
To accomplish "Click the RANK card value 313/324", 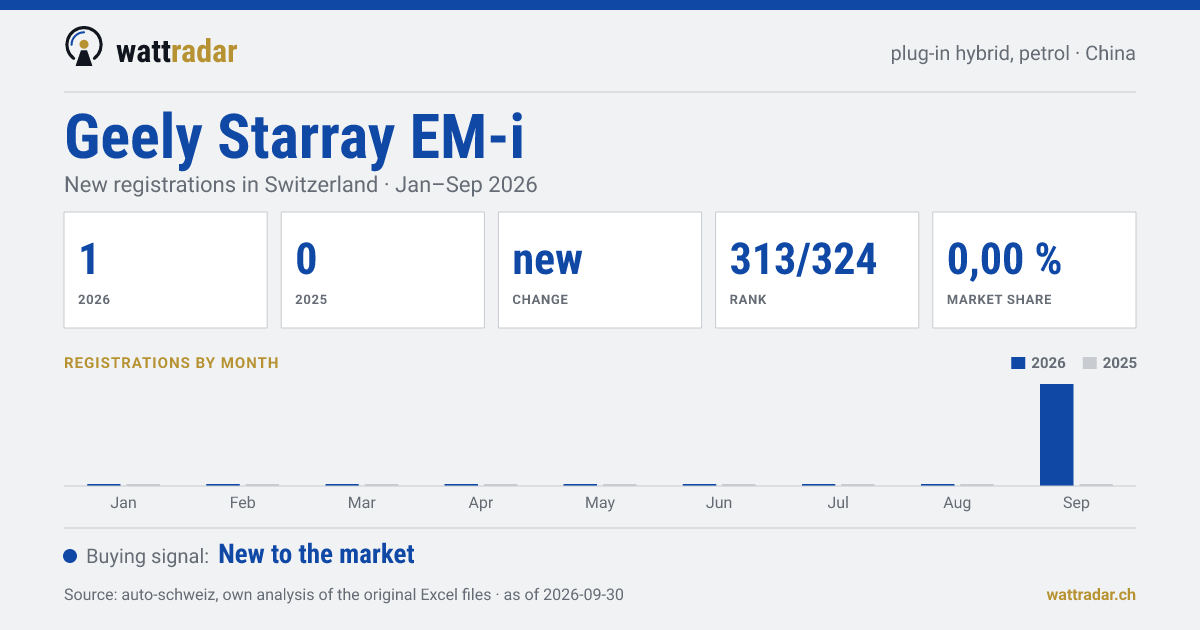I will click(x=804, y=259).
